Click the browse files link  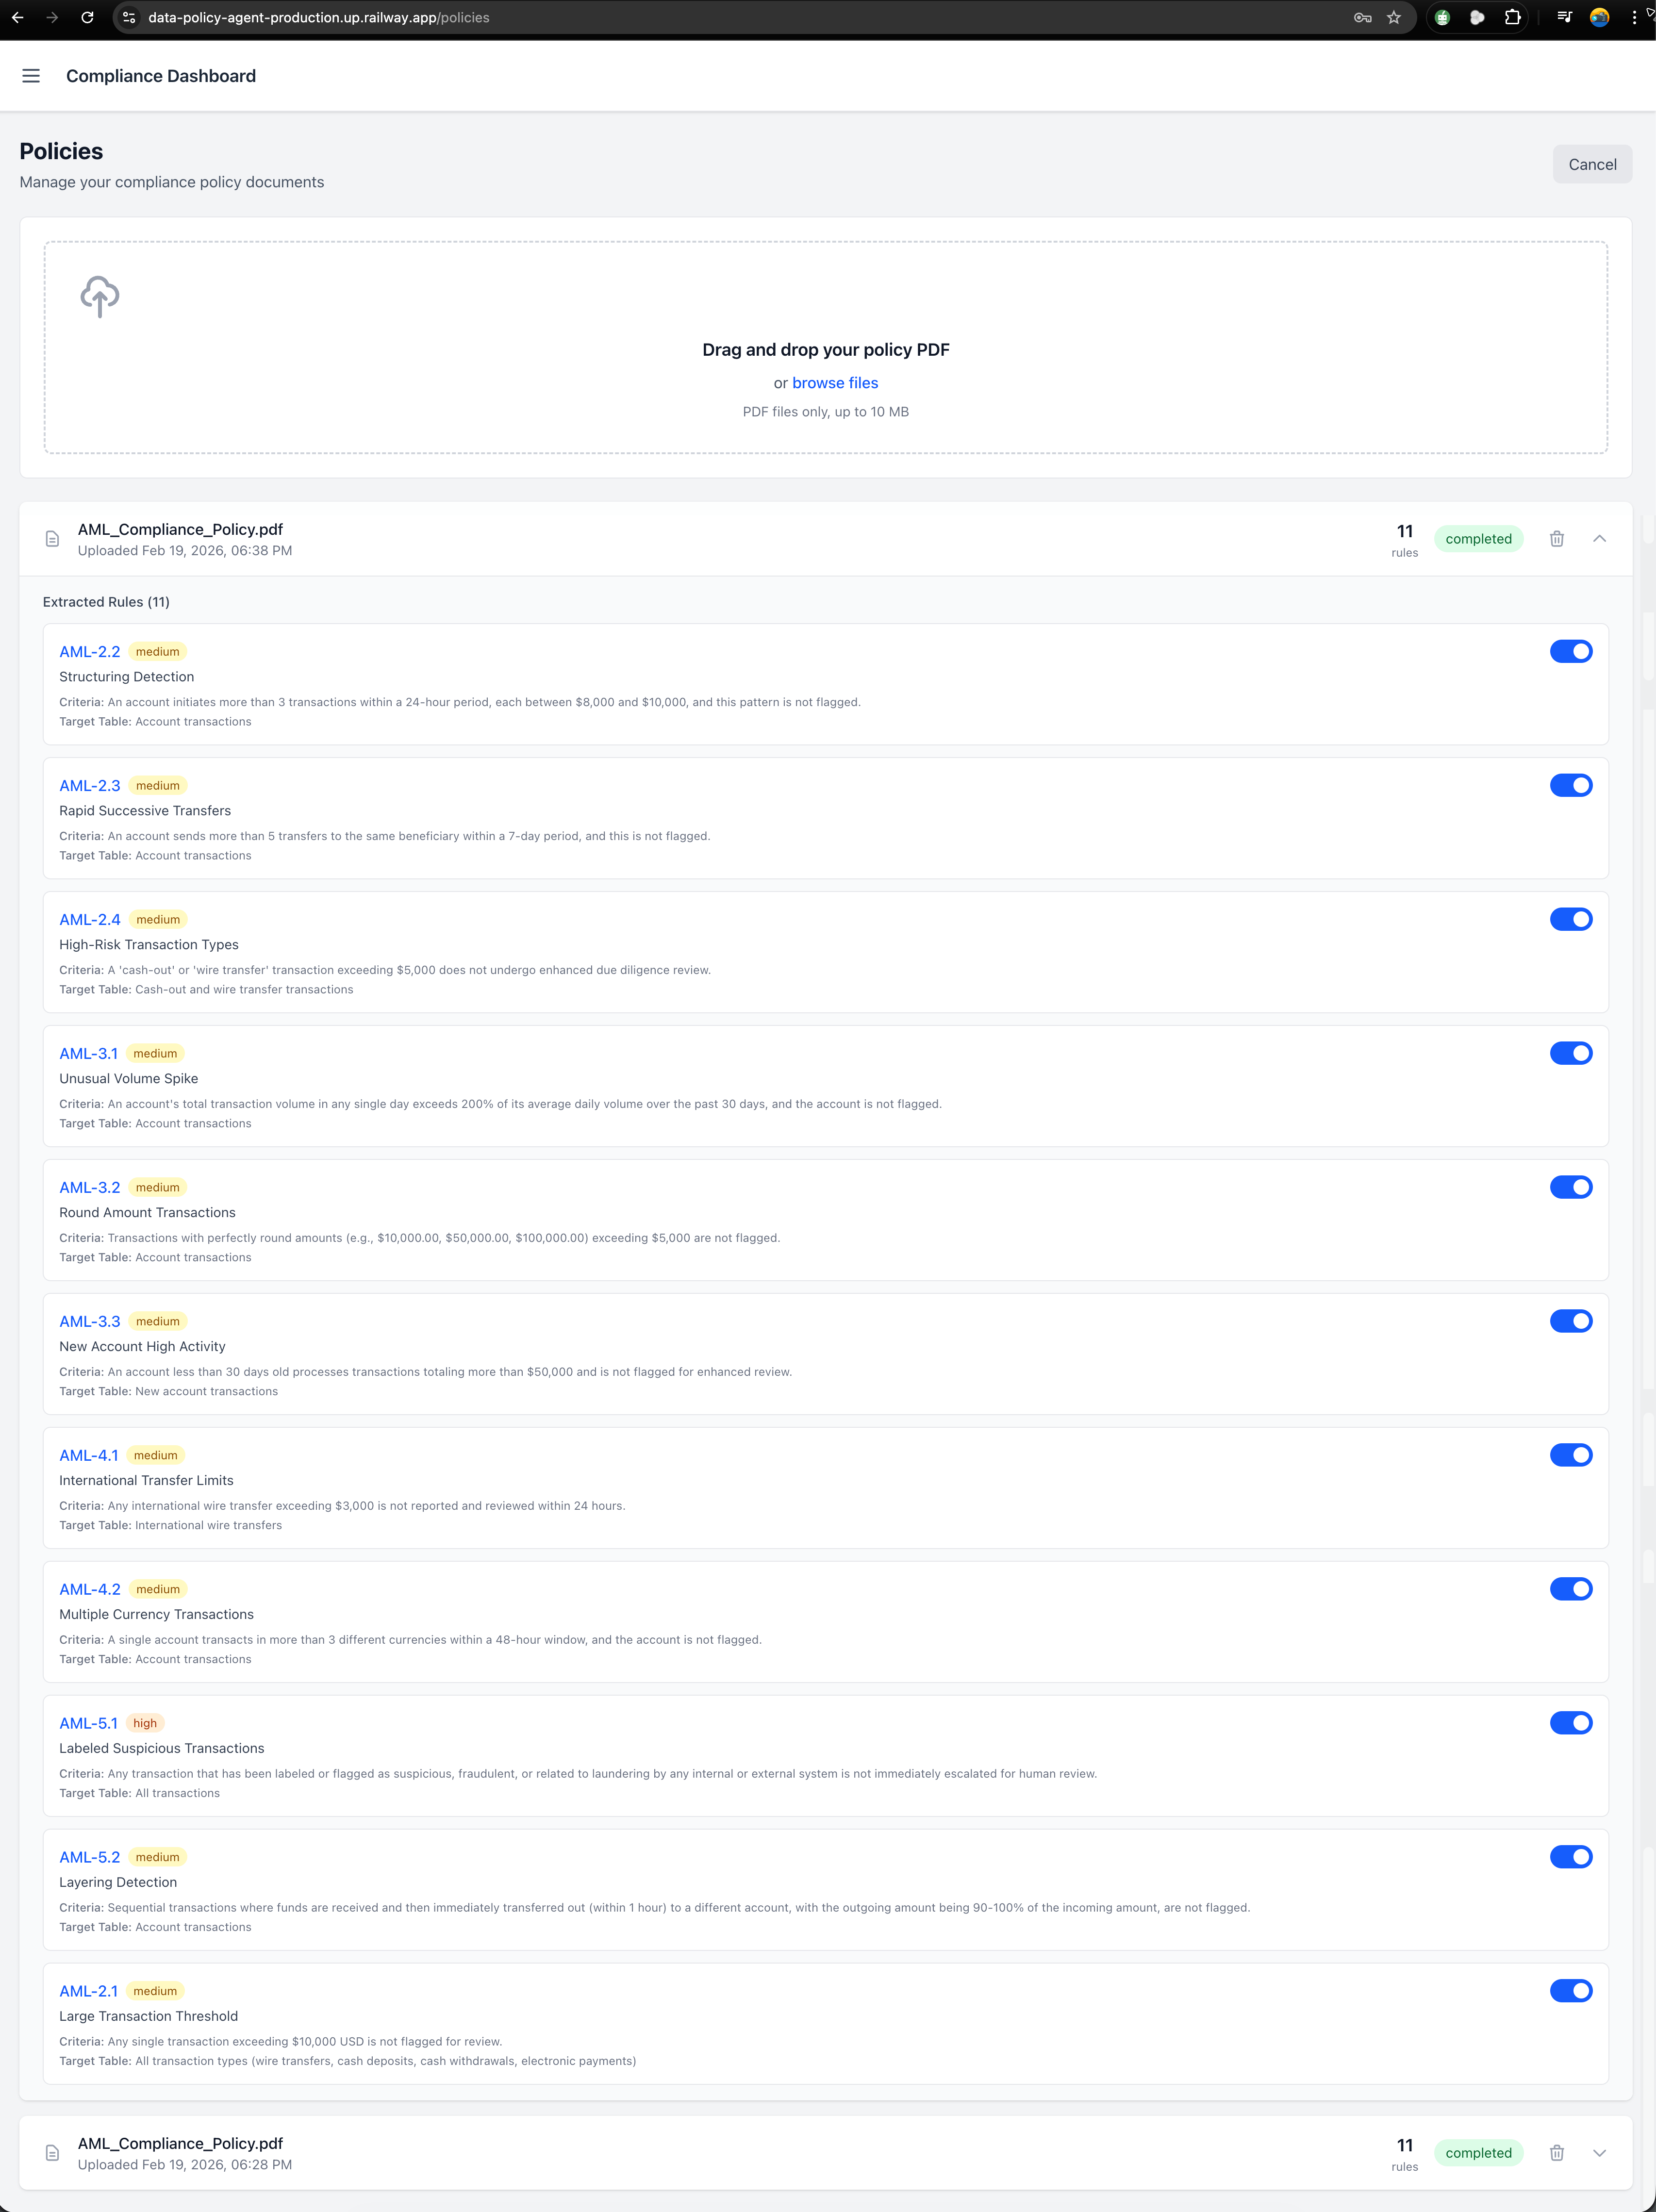pos(835,383)
